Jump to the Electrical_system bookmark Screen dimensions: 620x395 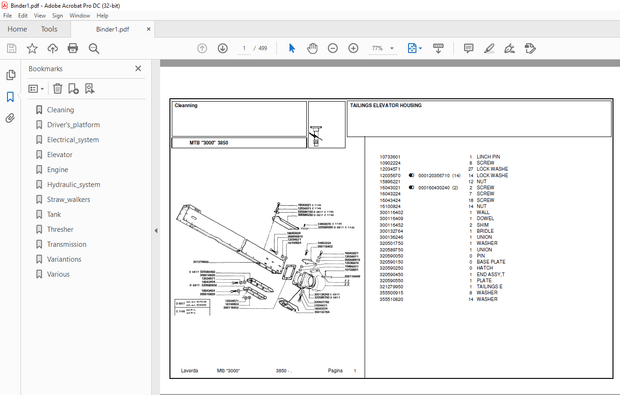coord(73,140)
